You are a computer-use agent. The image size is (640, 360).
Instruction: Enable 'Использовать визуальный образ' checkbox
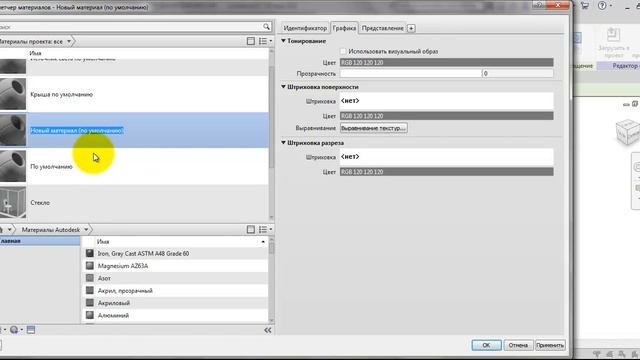pos(343,51)
